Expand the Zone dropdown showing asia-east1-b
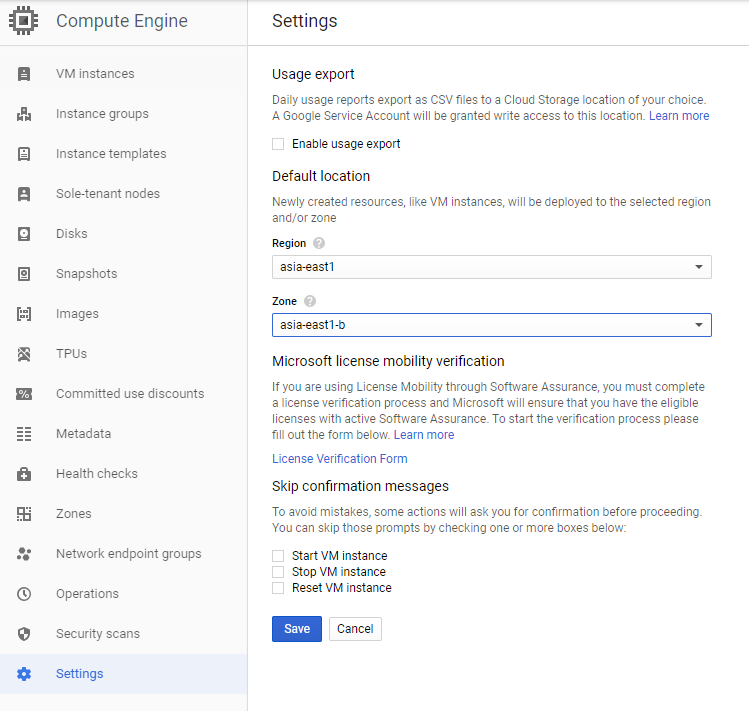 491,325
